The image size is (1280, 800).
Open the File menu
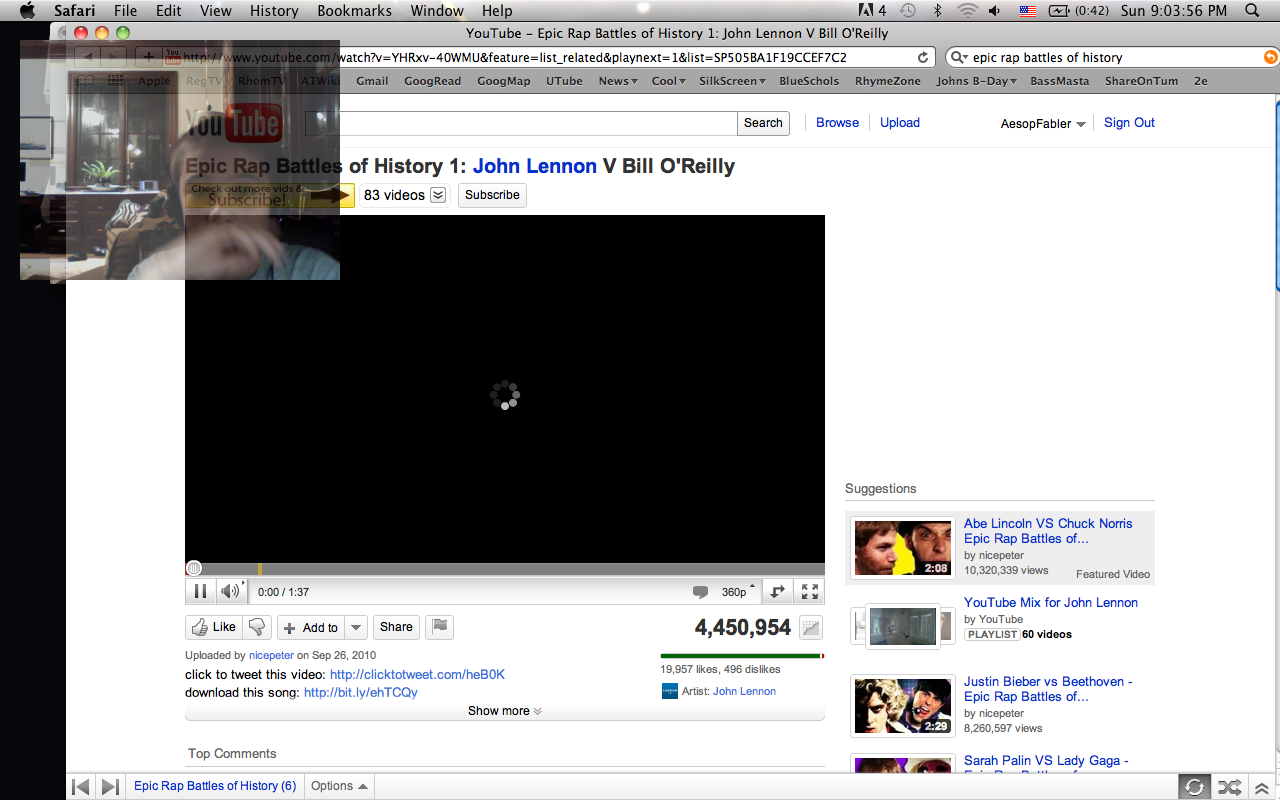[x=126, y=11]
